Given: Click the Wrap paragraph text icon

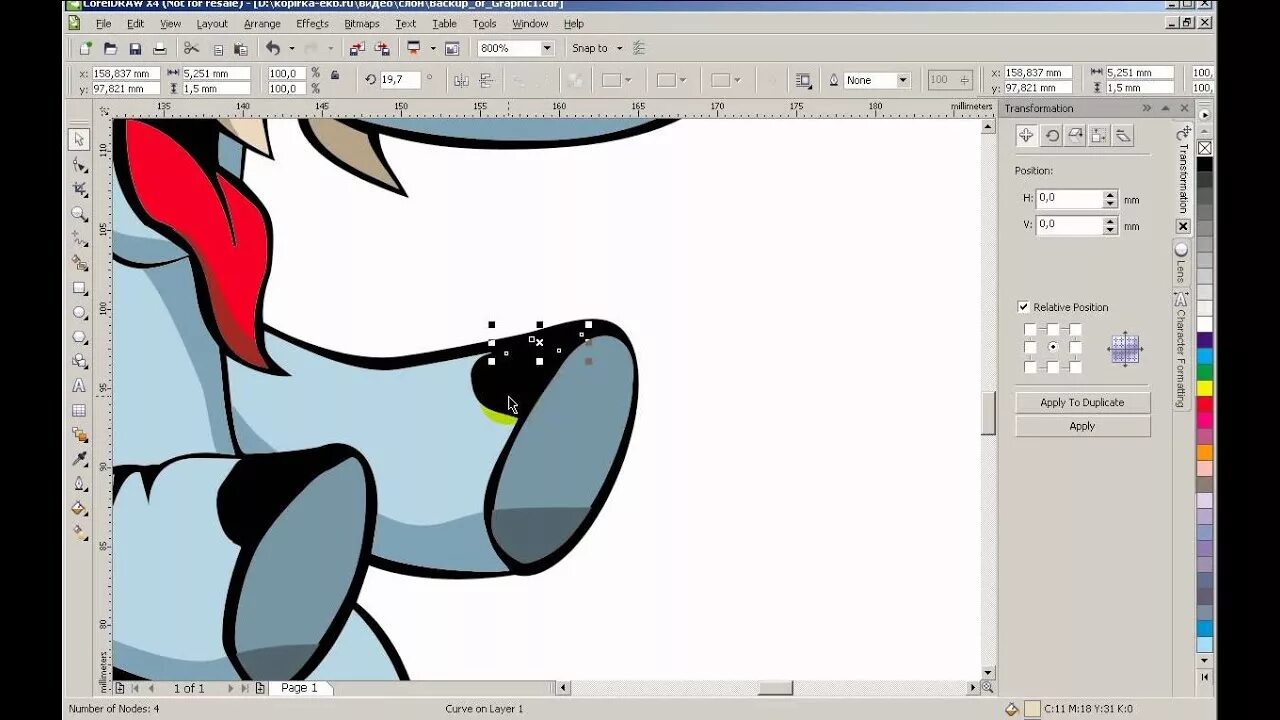Looking at the screenshot, I should pos(803,80).
